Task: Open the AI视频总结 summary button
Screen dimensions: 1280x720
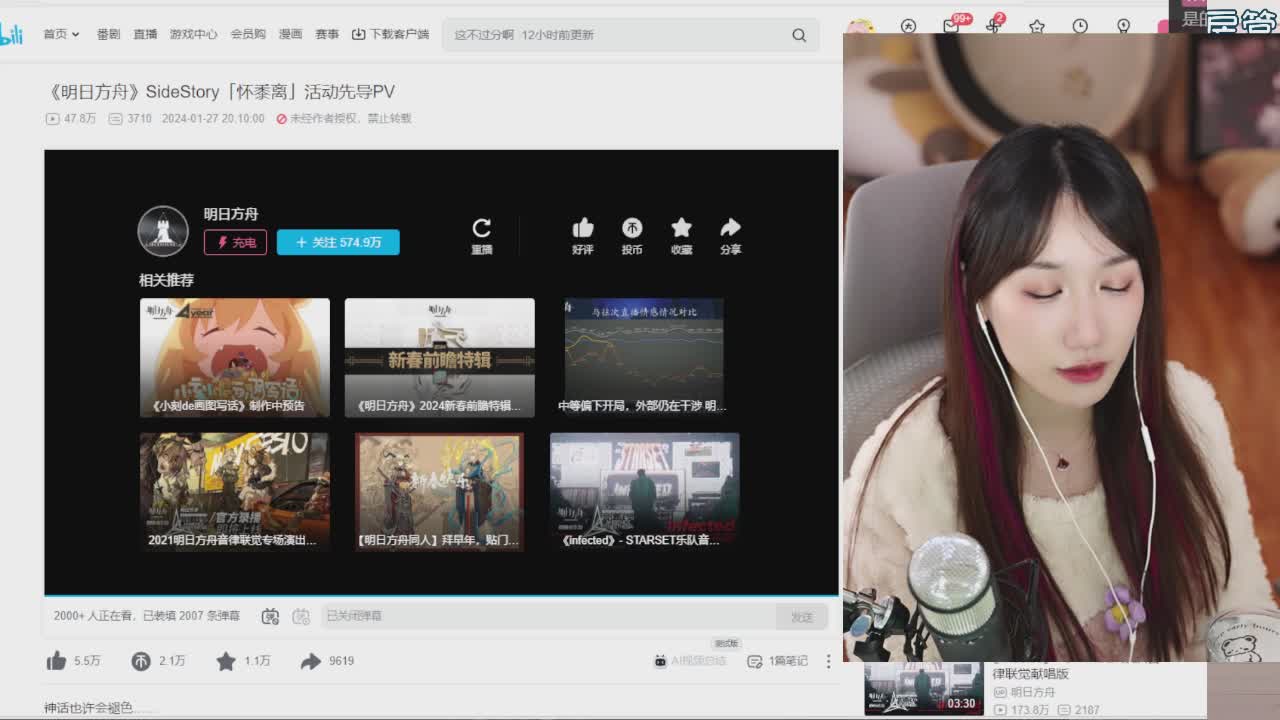Action: pos(690,661)
